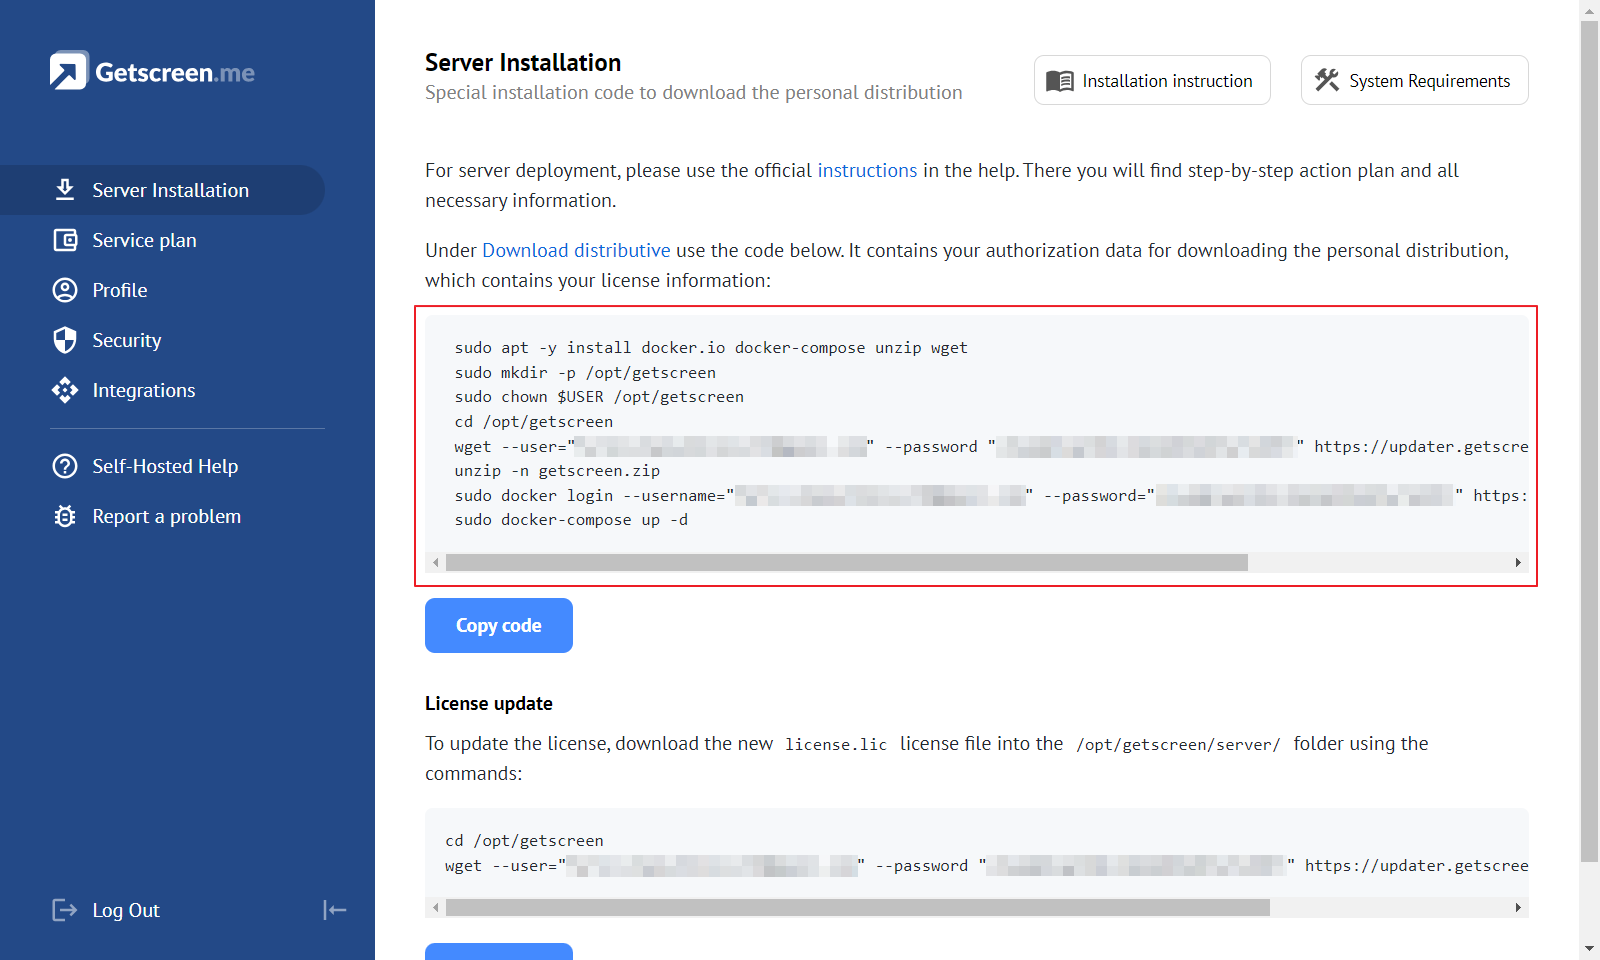View System Requirements

[x=1414, y=80]
